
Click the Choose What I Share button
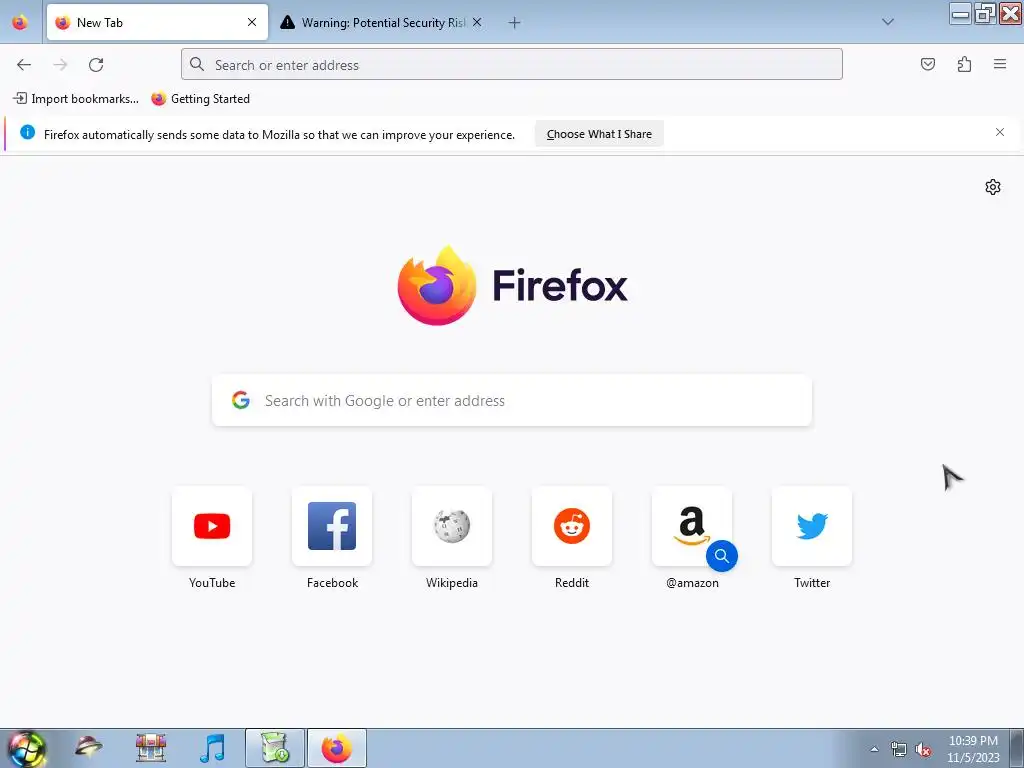point(599,134)
